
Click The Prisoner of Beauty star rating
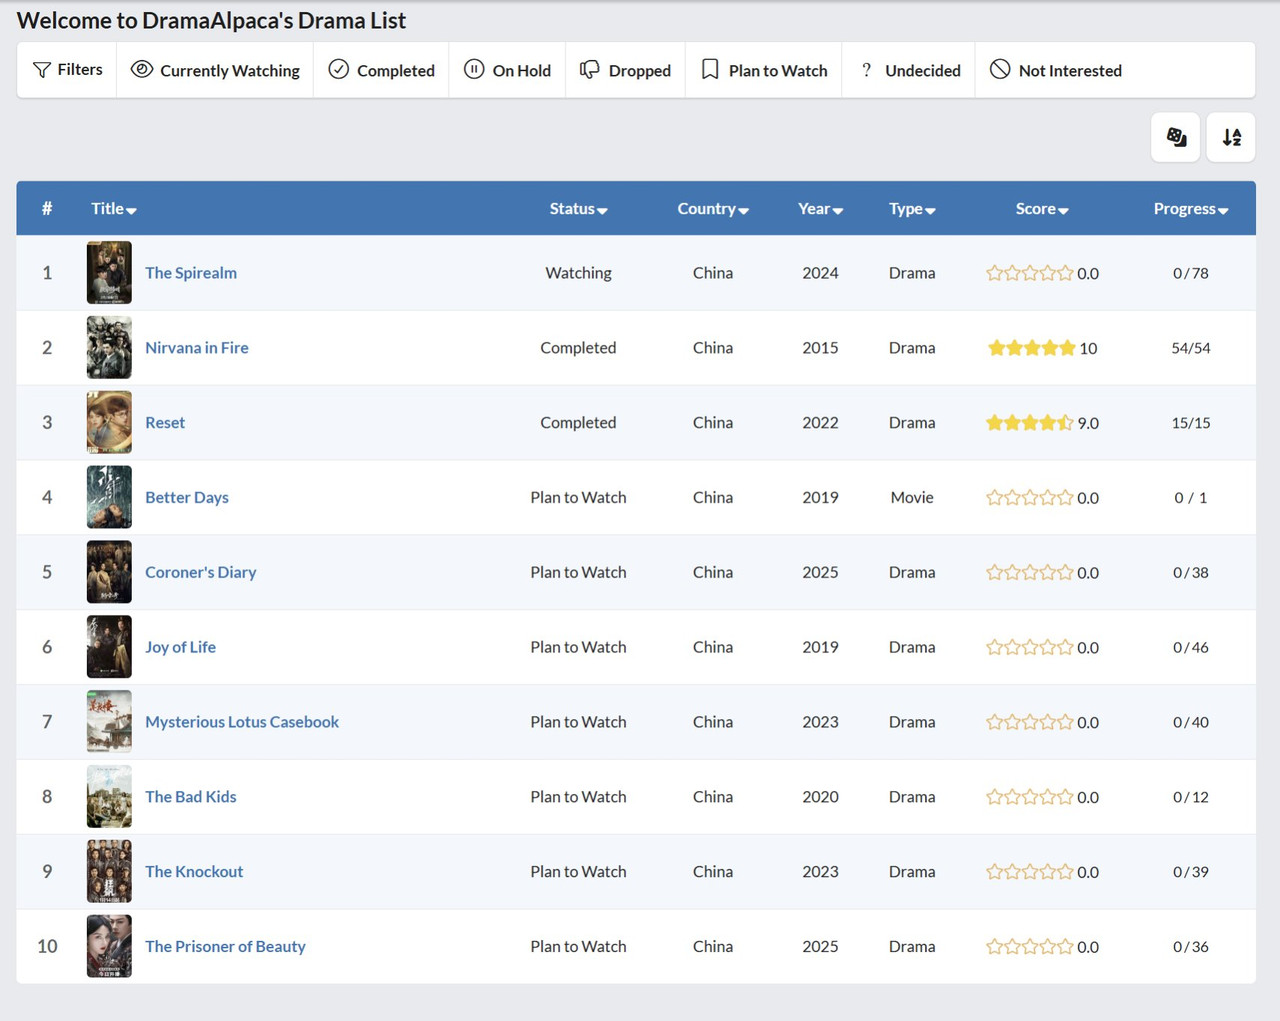(x=1030, y=947)
